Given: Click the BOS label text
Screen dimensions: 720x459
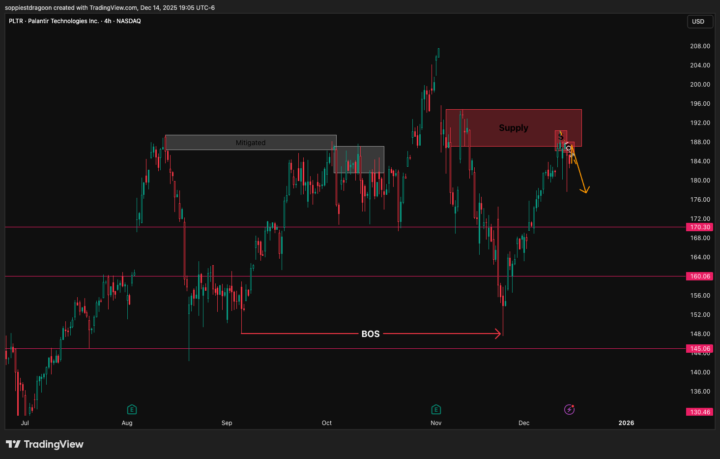Looking at the screenshot, I should pos(371,334).
